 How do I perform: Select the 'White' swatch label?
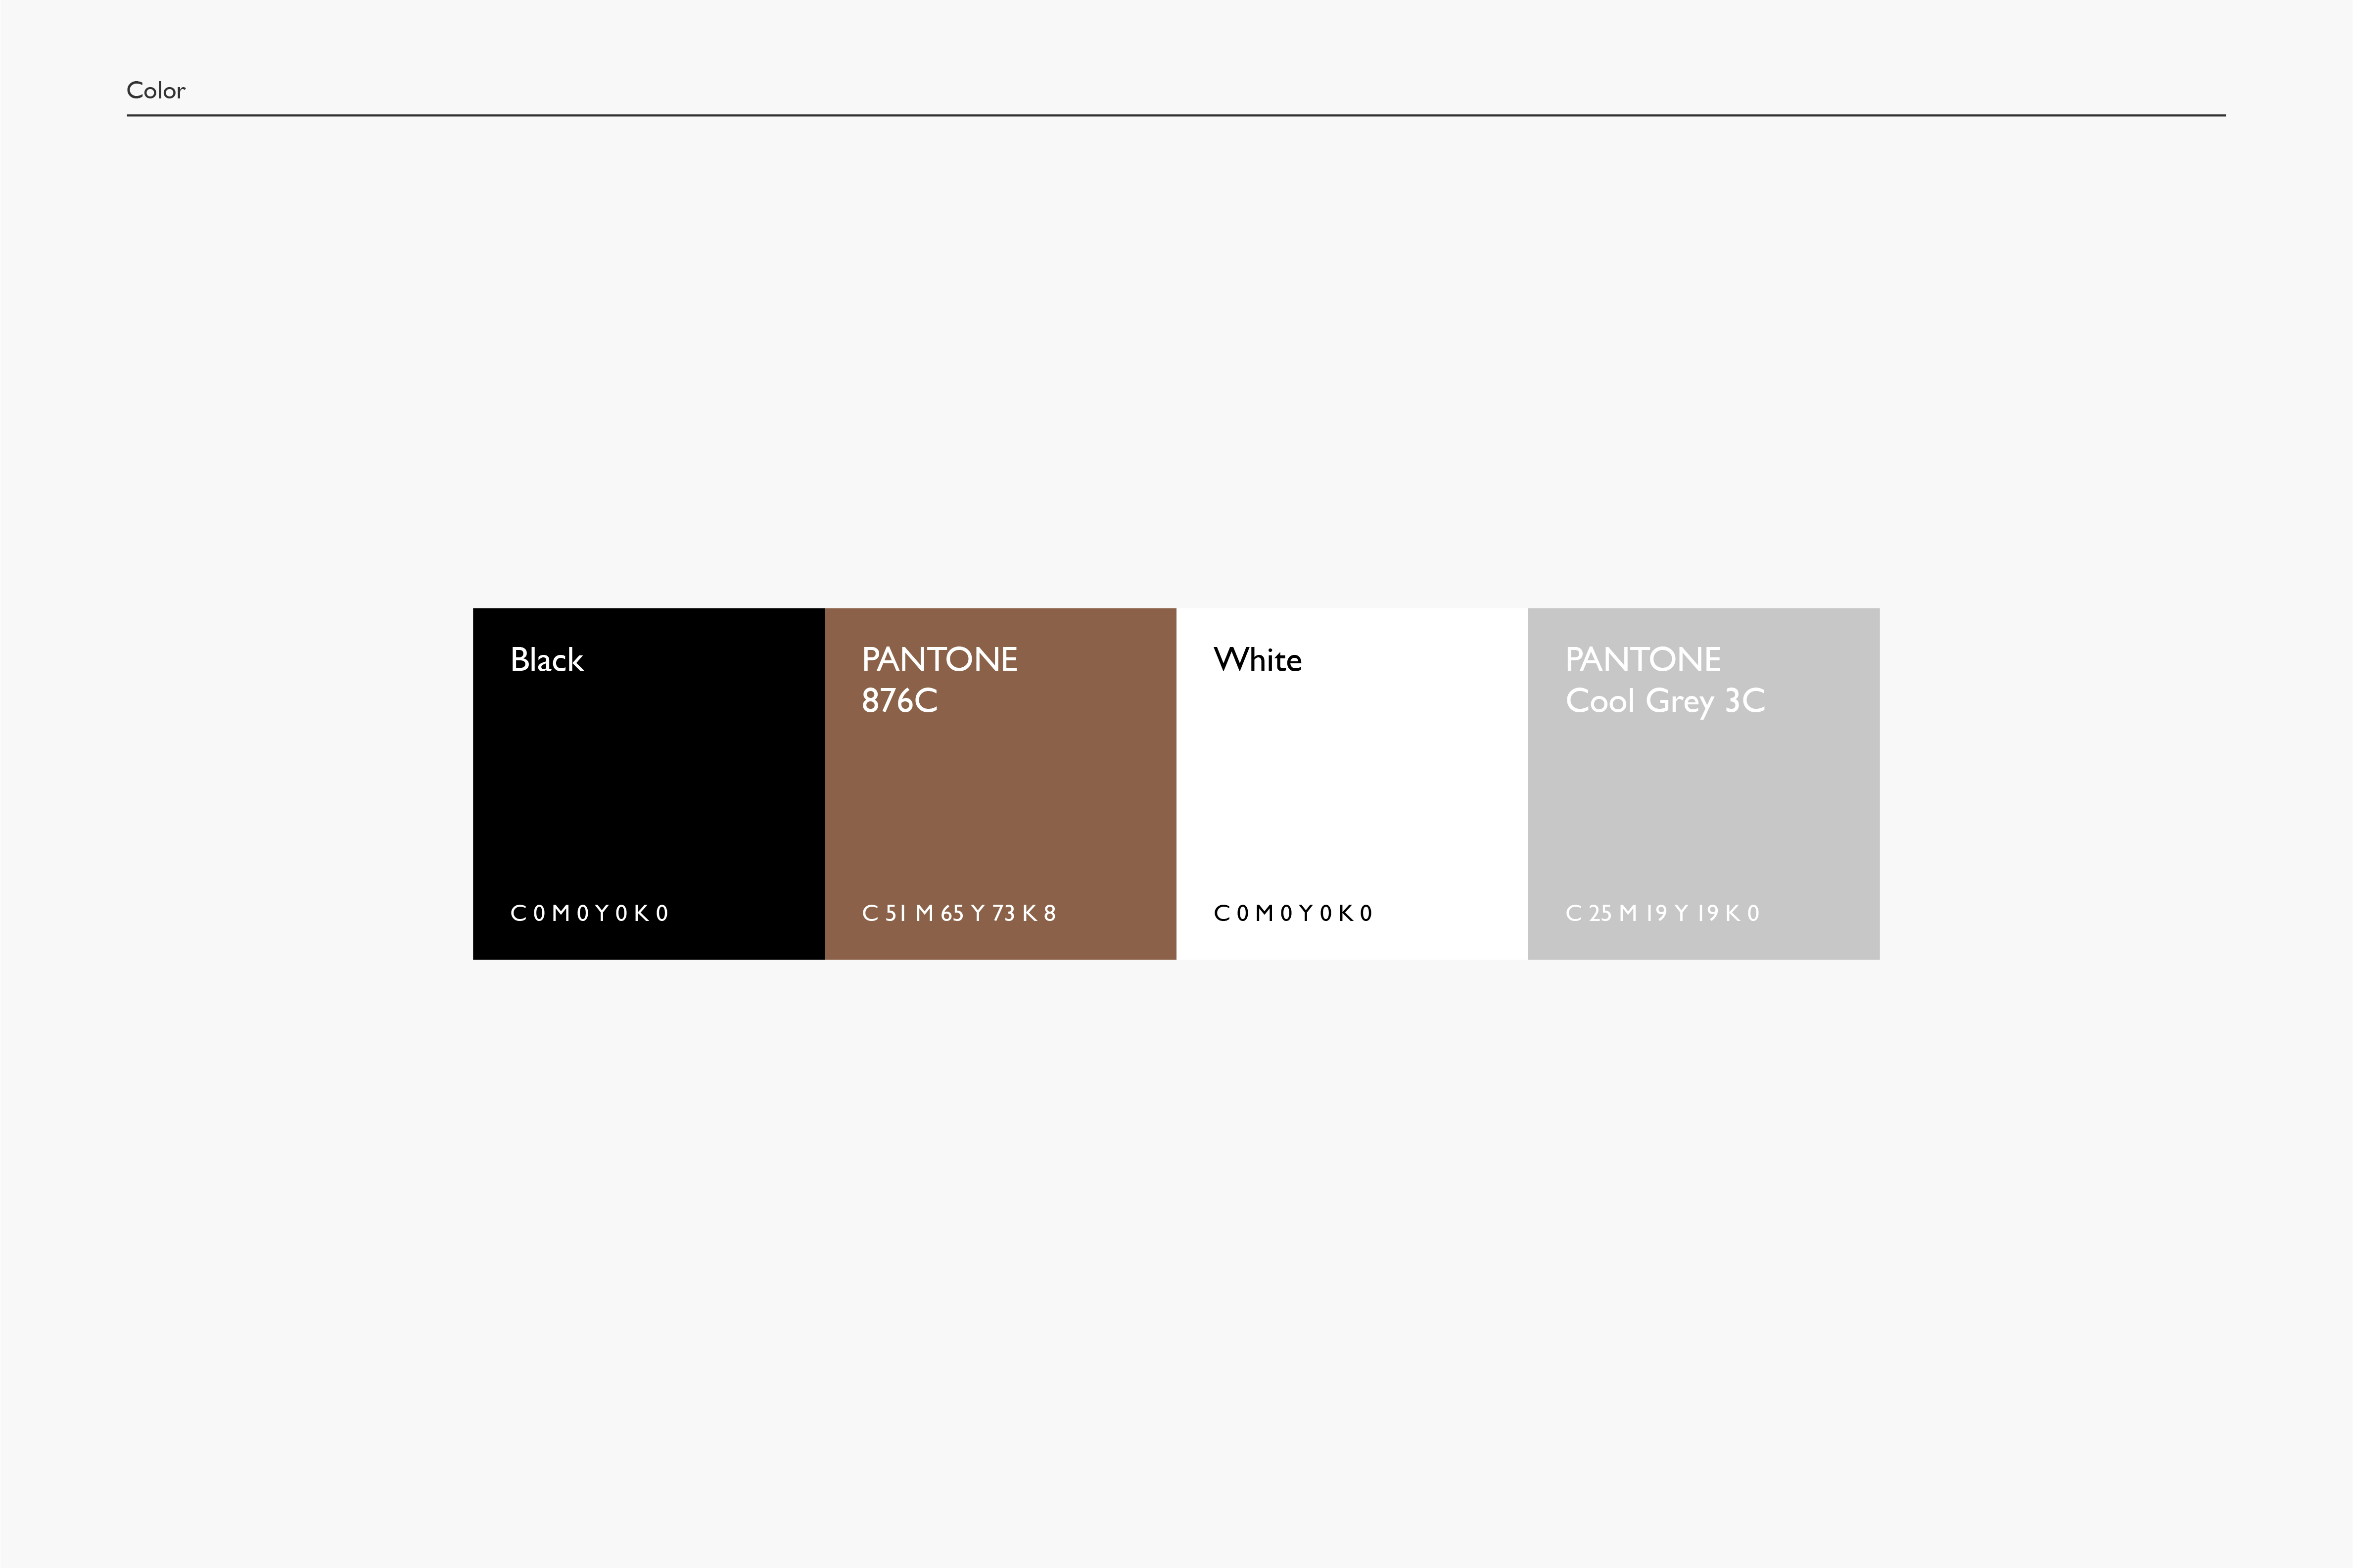(1258, 660)
